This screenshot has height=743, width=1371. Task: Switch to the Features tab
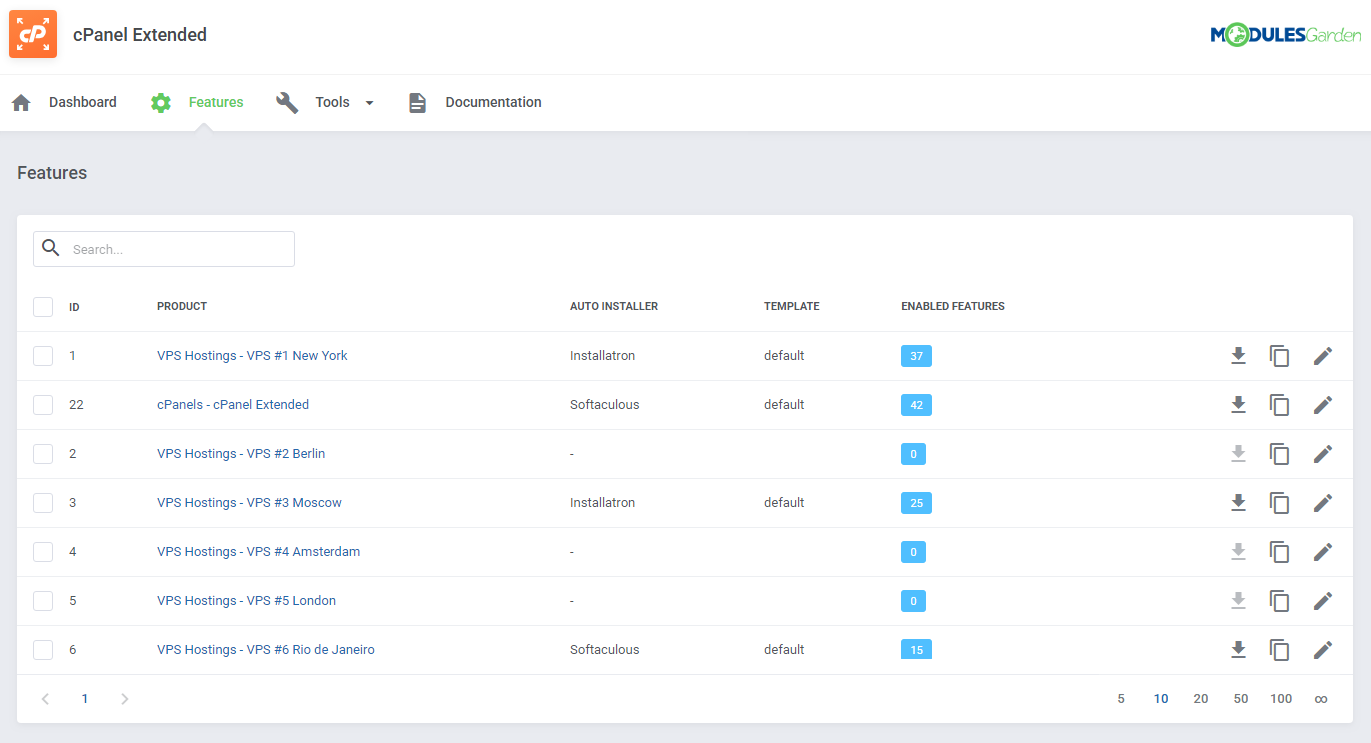click(x=216, y=102)
